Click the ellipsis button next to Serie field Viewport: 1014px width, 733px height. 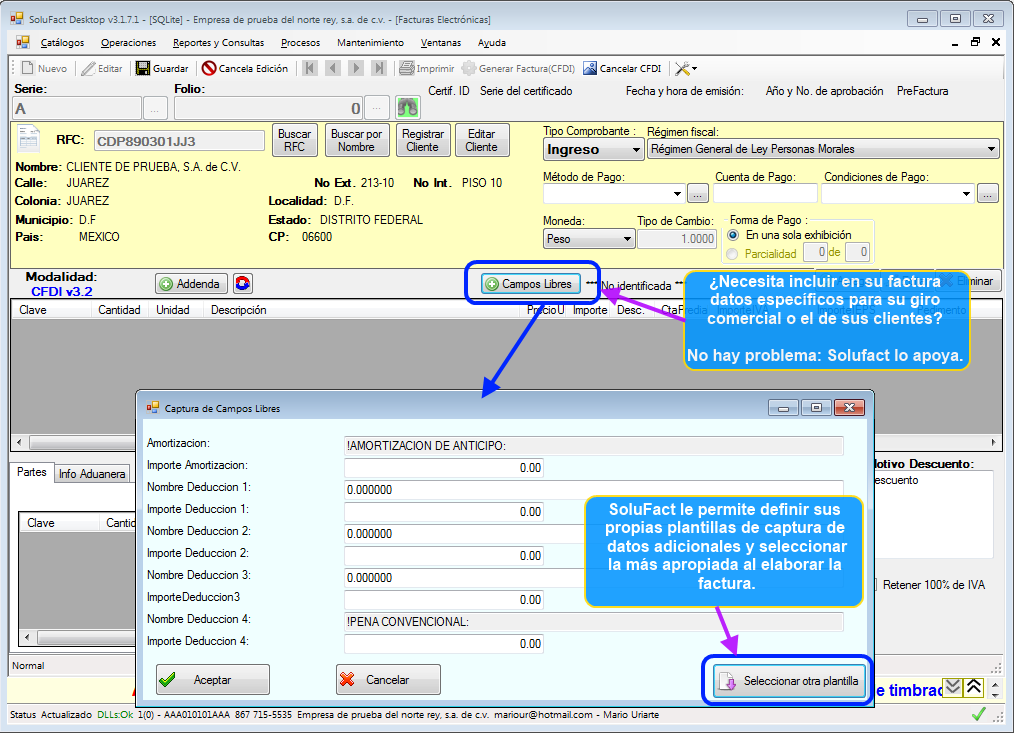[x=155, y=108]
